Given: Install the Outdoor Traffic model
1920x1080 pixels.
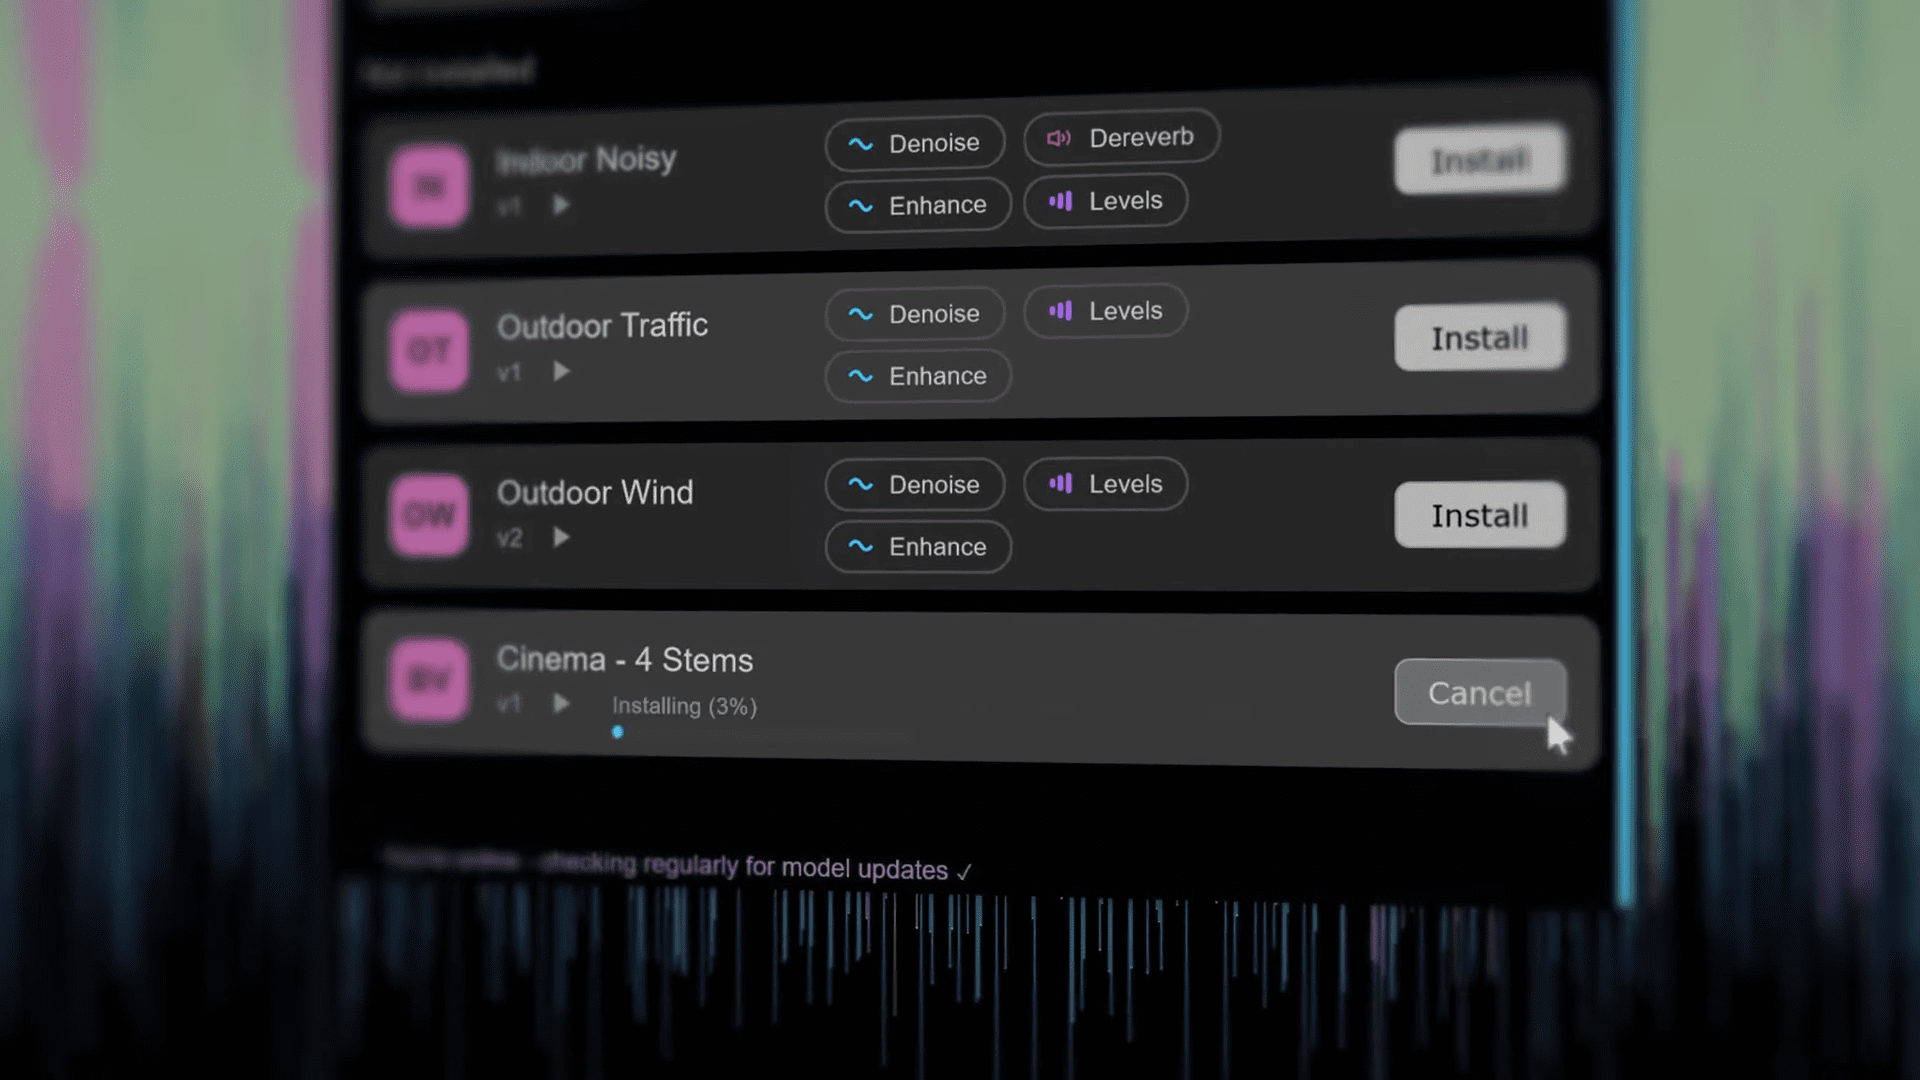Looking at the screenshot, I should pos(1480,338).
